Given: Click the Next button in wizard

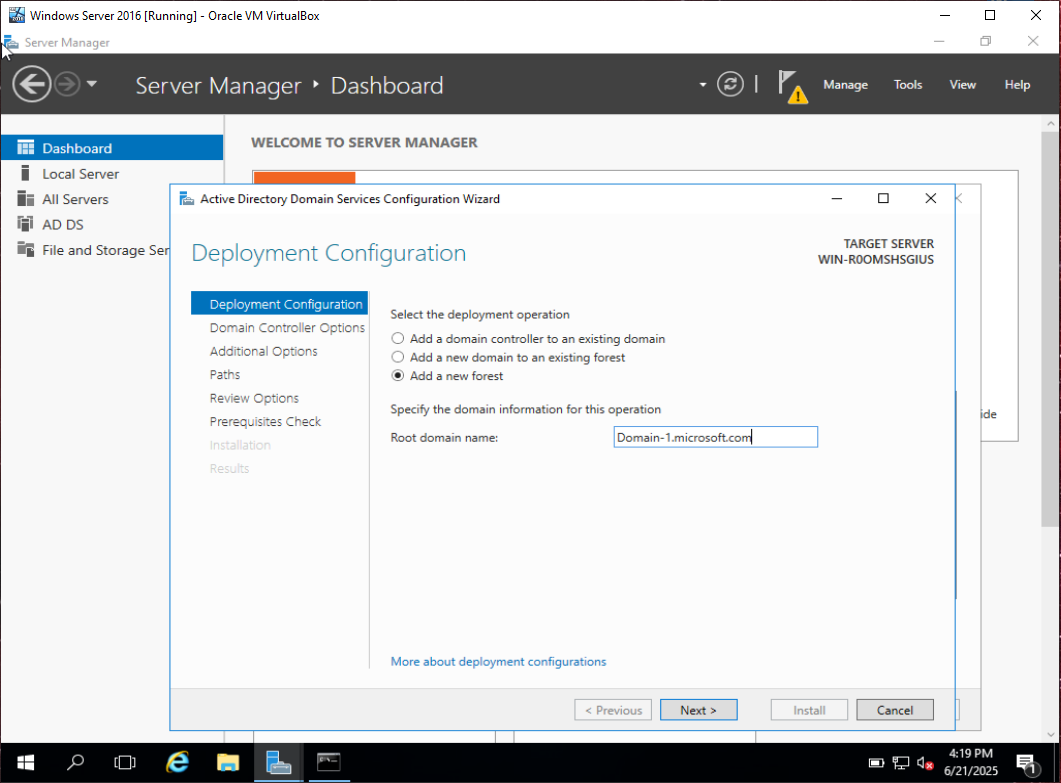Looking at the screenshot, I should [698, 710].
